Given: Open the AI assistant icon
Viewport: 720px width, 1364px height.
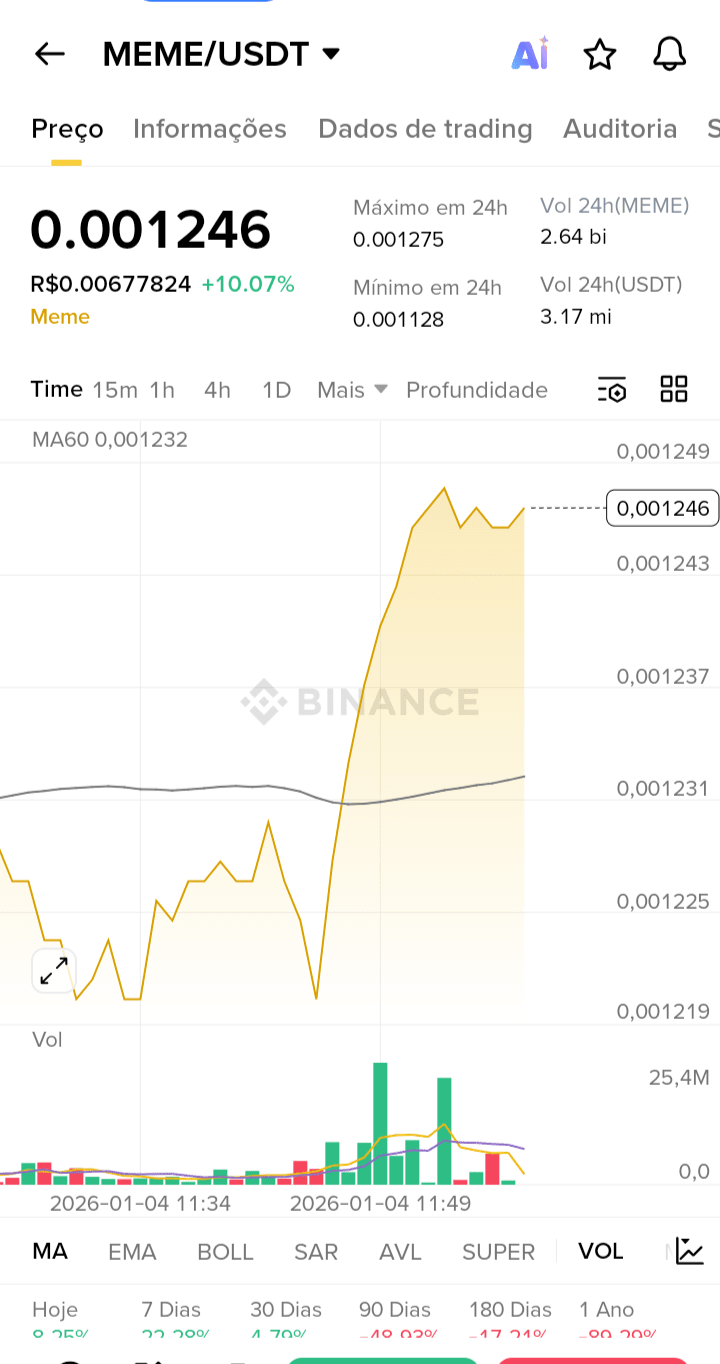Looking at the screenshot, I should (x=530, y=54).
